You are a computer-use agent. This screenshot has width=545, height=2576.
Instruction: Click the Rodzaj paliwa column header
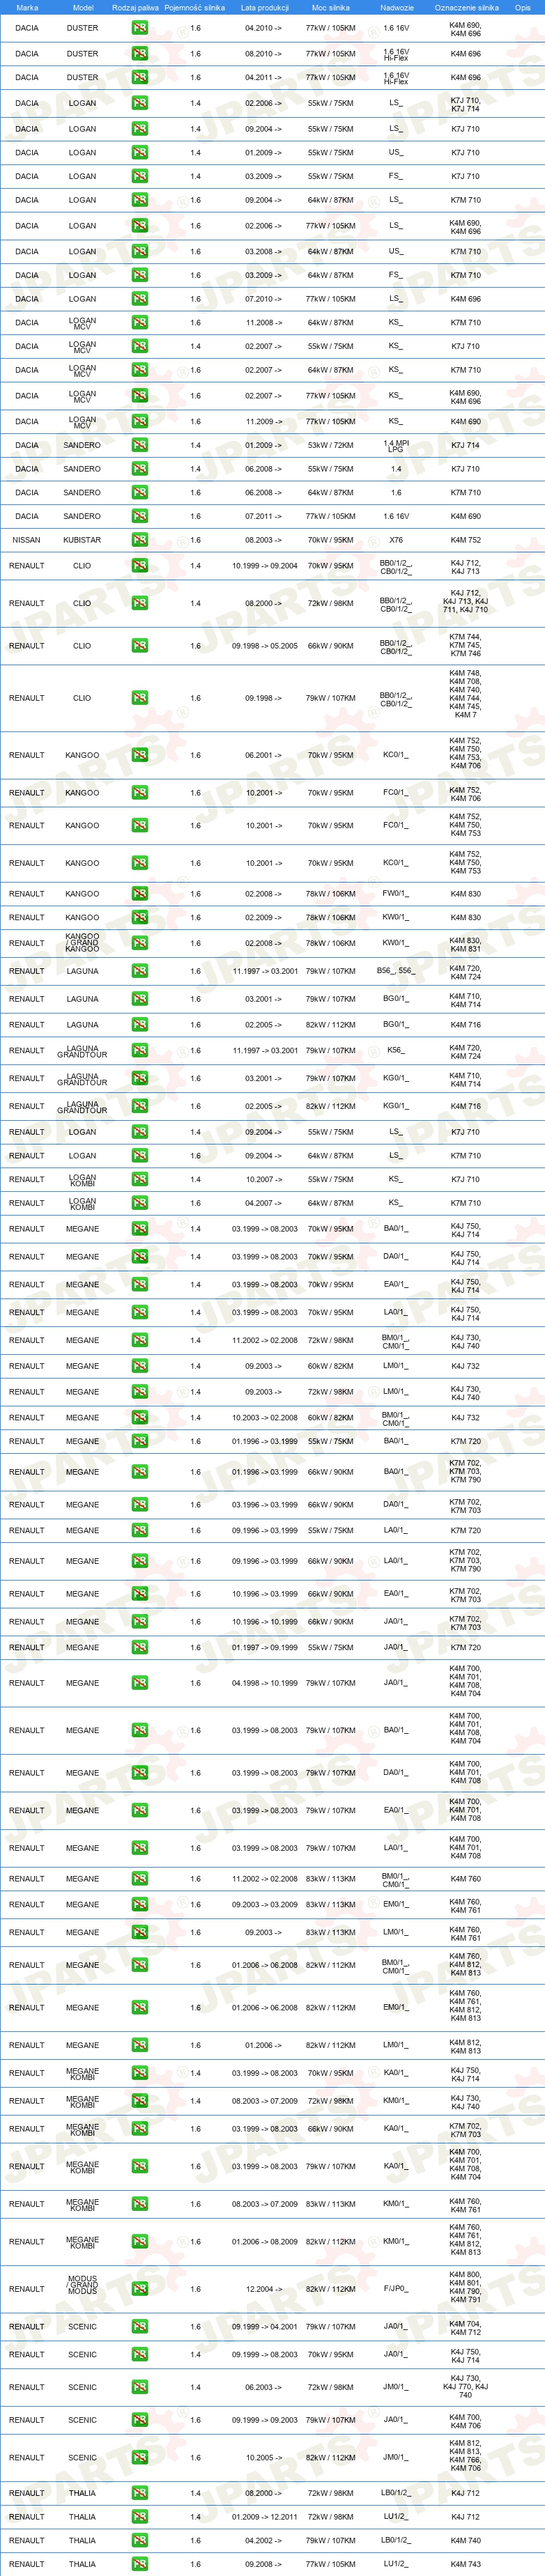click(135, 7)
